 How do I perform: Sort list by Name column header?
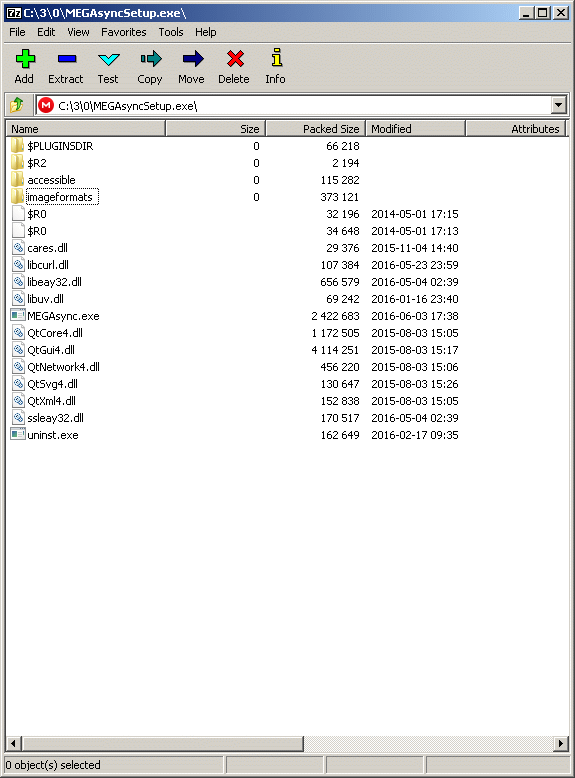(x=85, y=129)
